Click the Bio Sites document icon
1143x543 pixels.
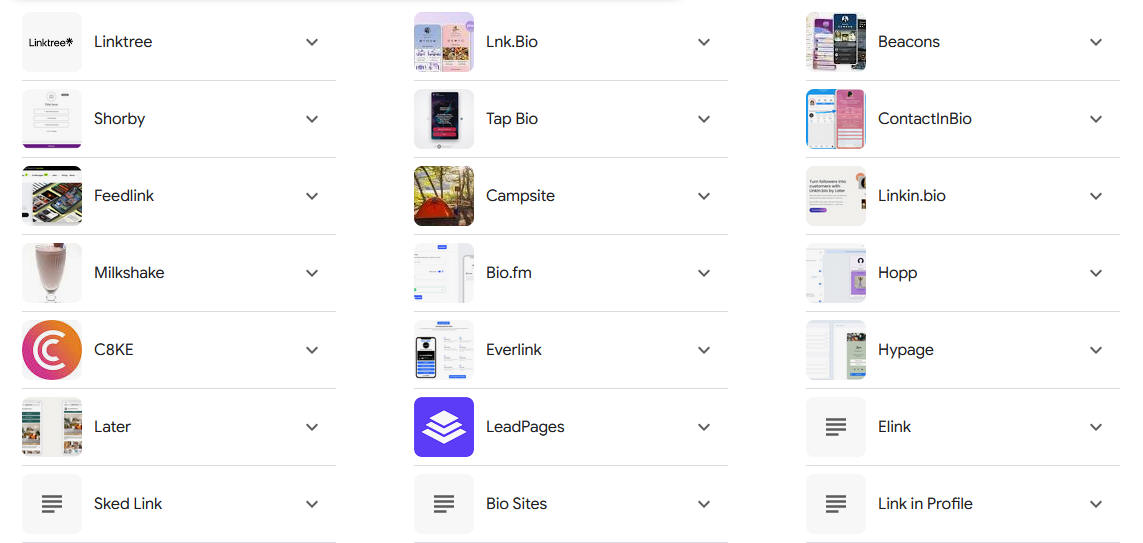pos(444,504)
